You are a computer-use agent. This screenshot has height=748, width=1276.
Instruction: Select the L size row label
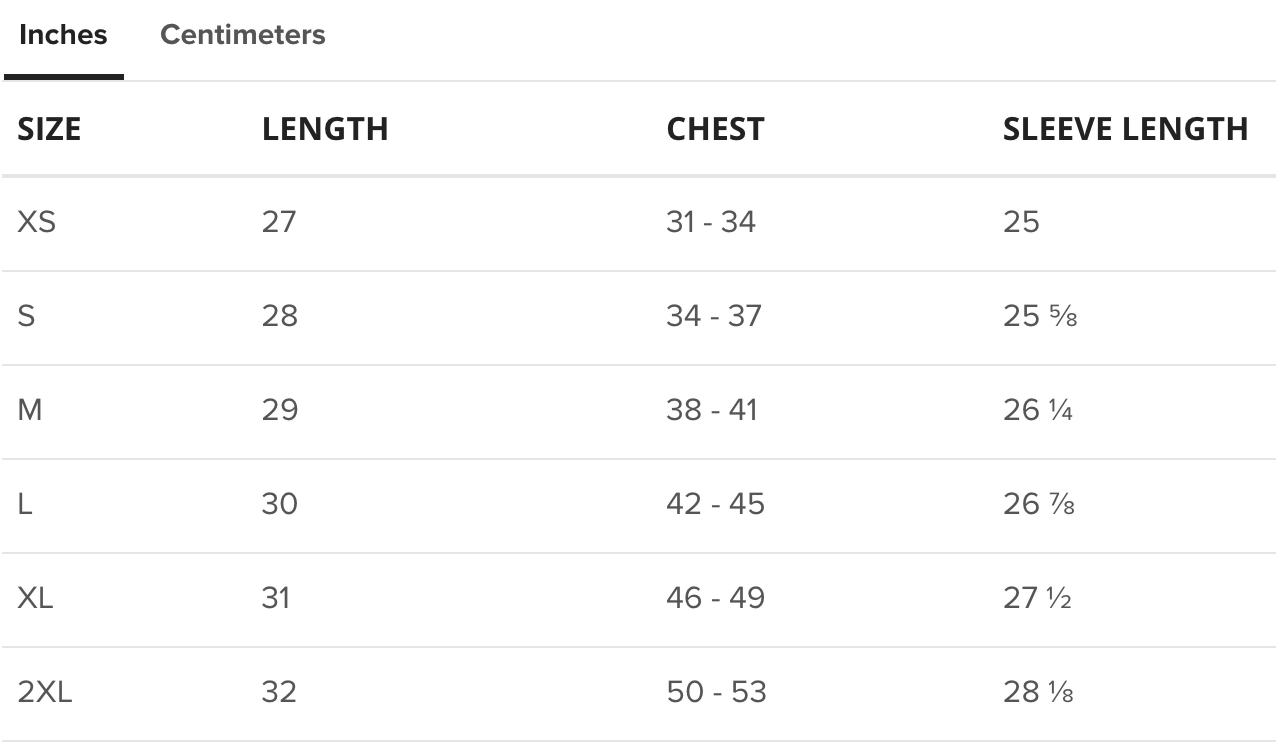point(25,504)
